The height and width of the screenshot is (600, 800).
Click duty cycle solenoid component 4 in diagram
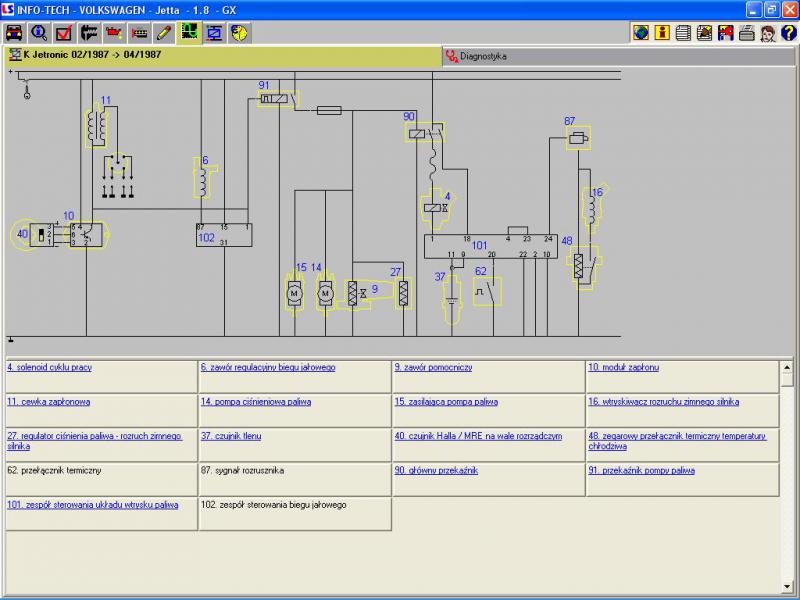coord(435,207)
